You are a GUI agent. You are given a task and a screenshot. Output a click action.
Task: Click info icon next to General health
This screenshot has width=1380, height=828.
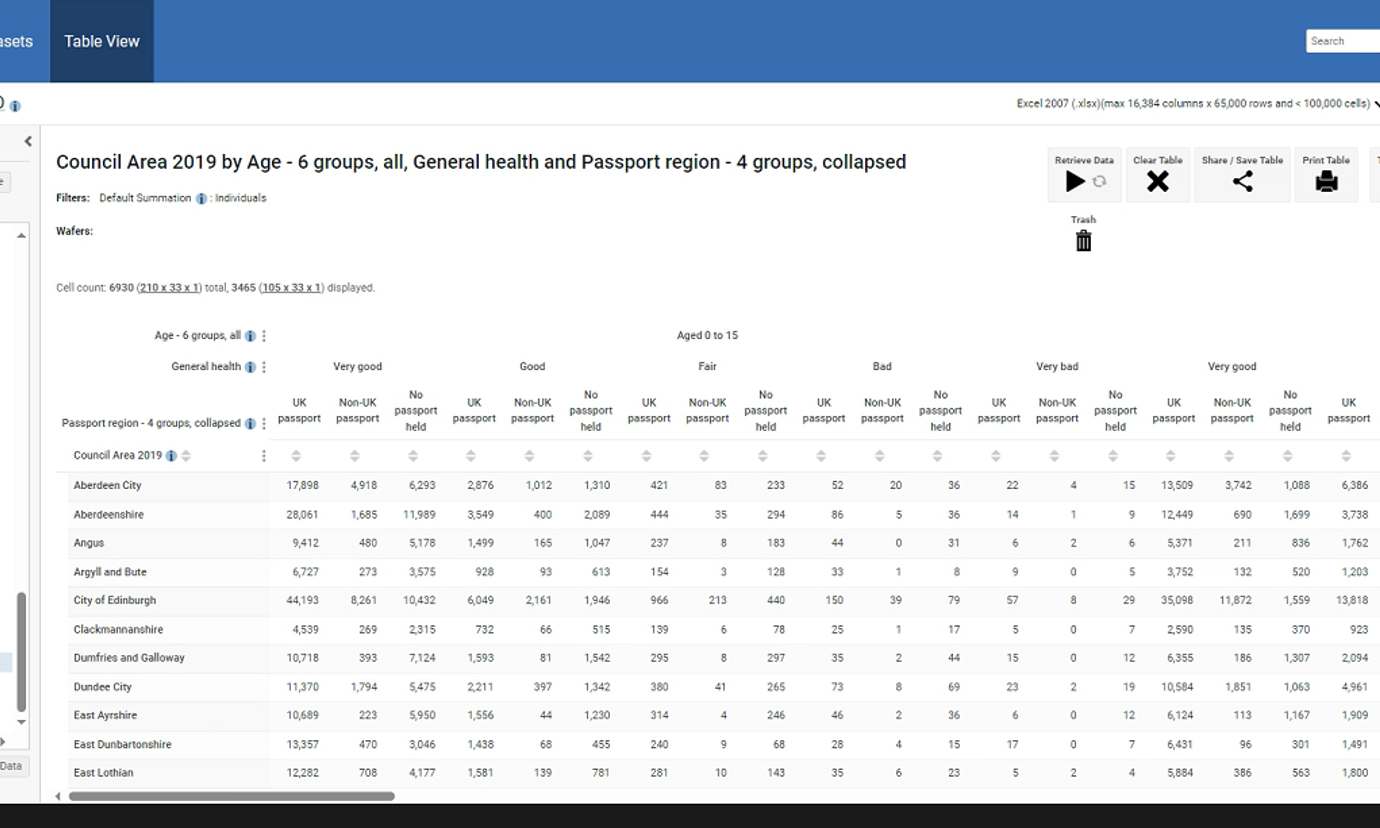[x=250, y=367]
